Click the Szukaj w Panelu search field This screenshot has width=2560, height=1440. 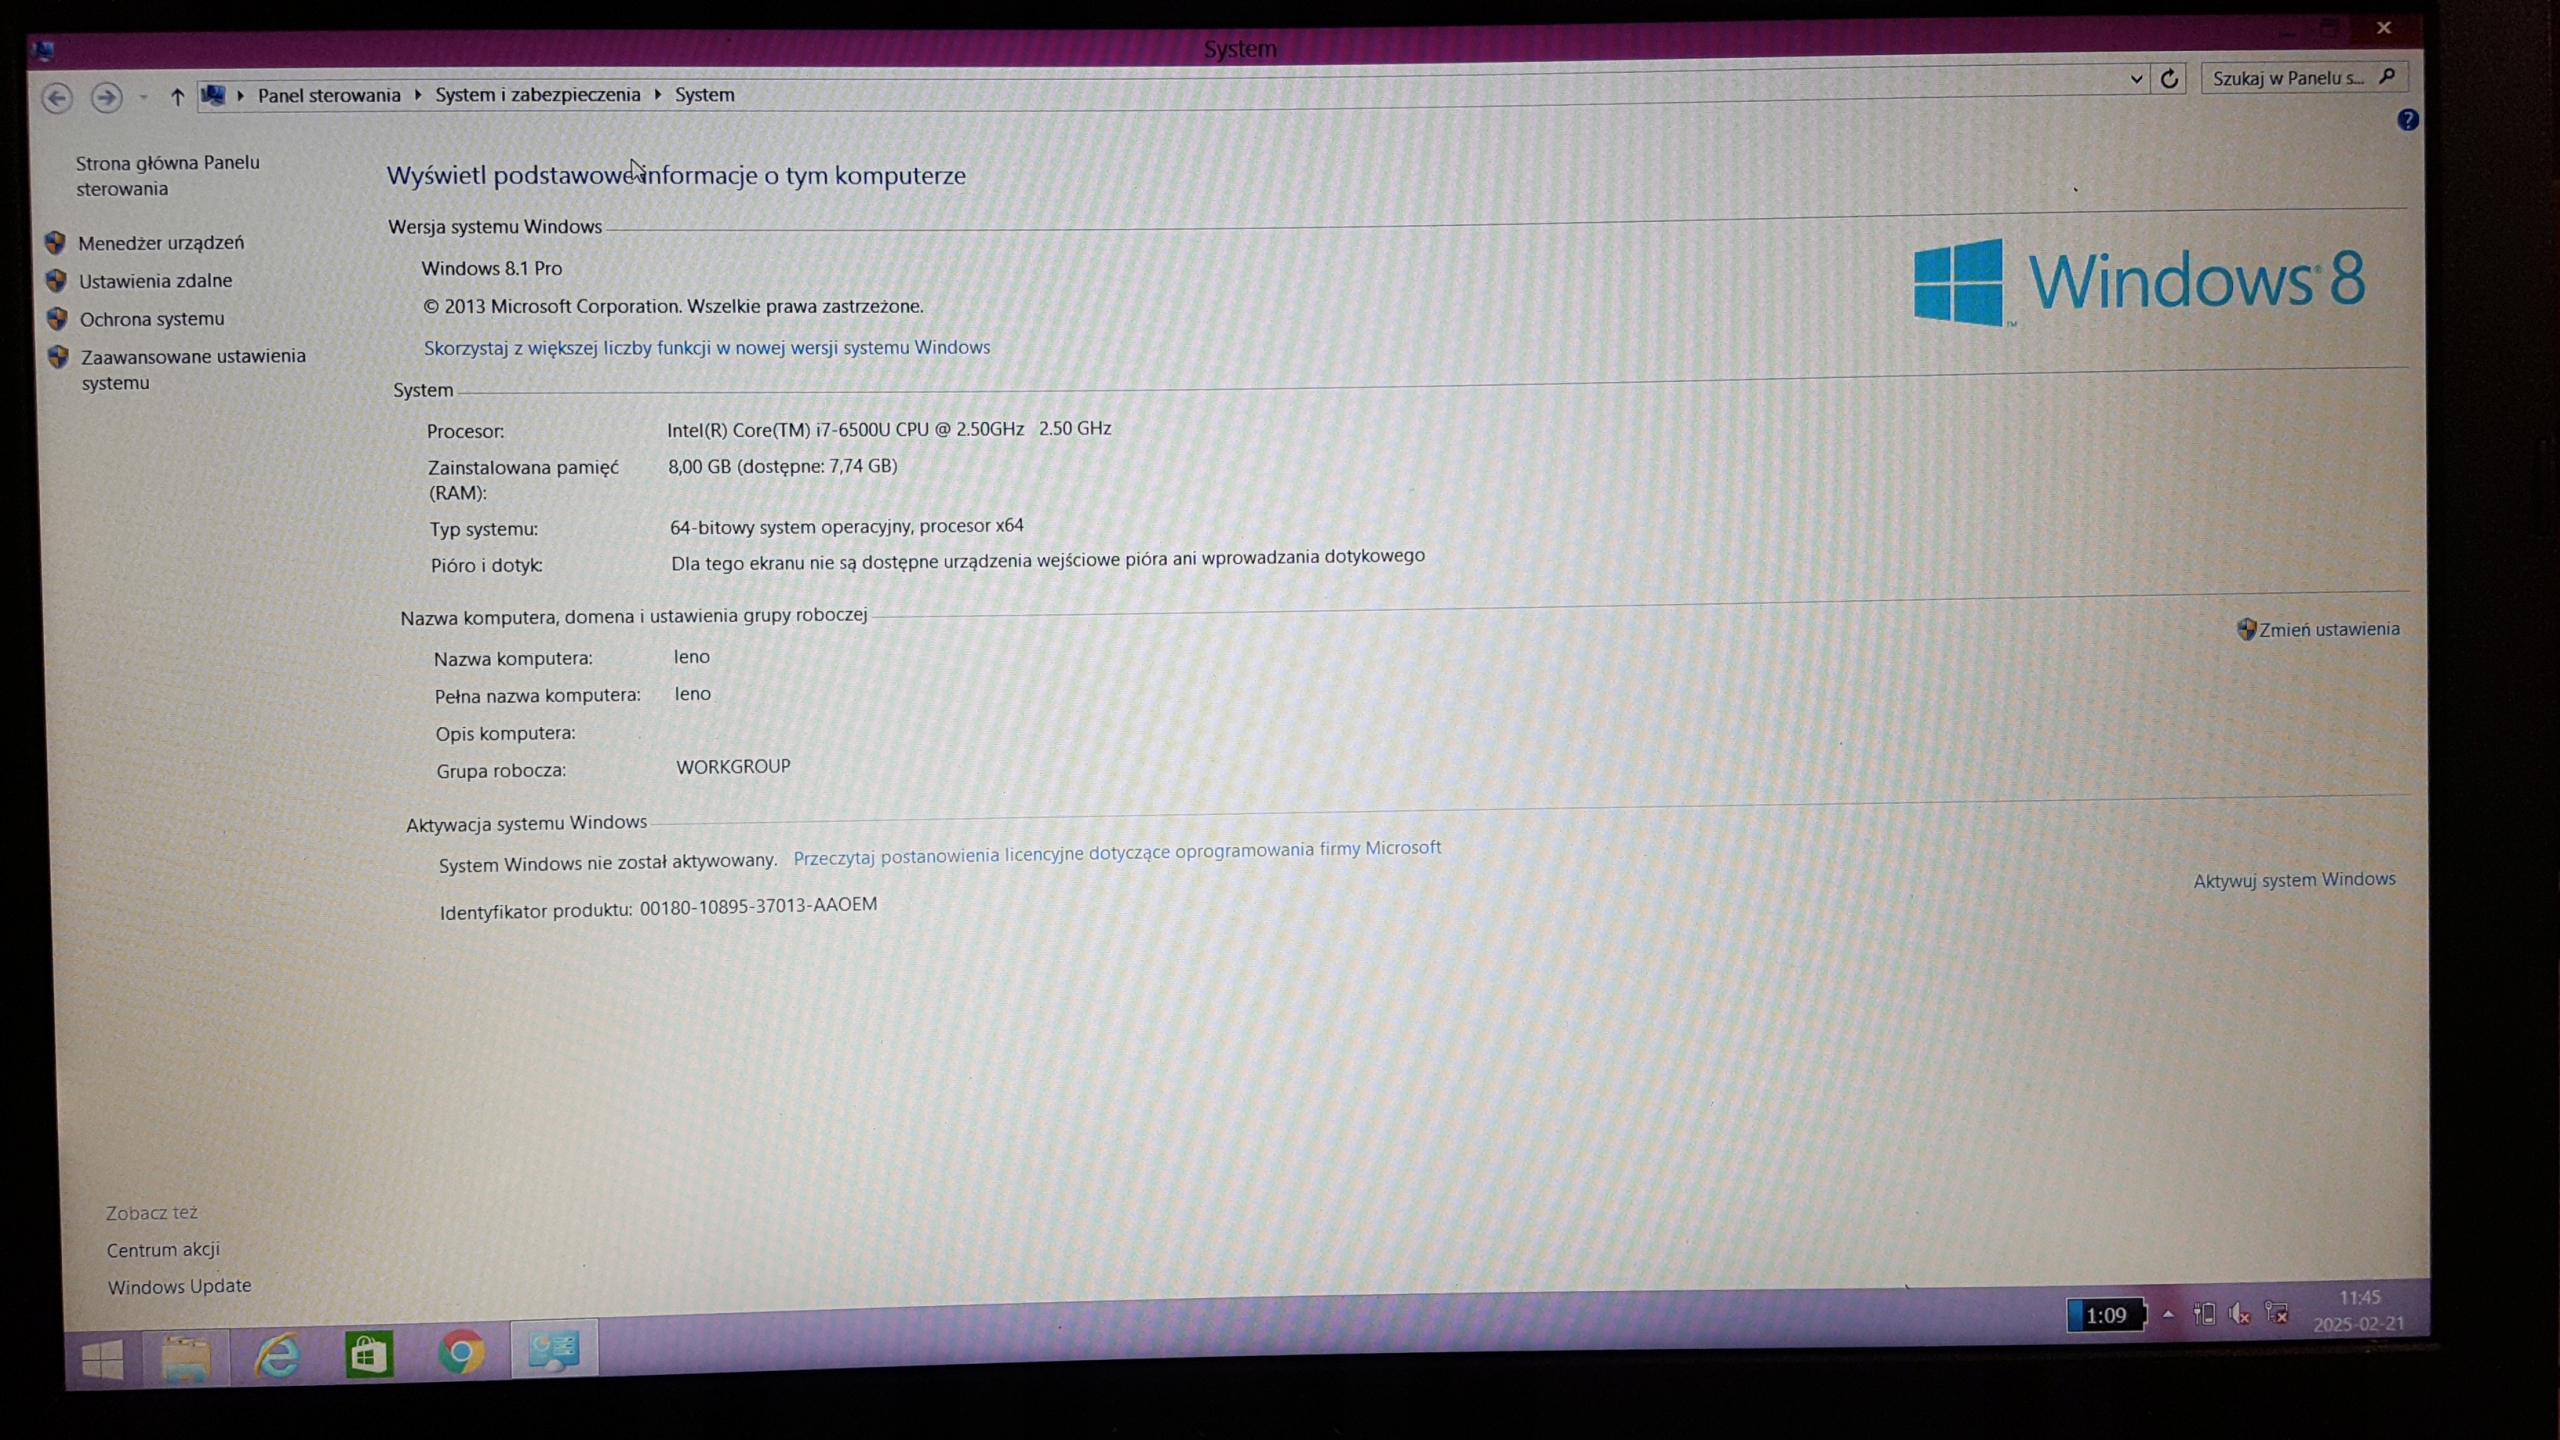click(2288, 78)
